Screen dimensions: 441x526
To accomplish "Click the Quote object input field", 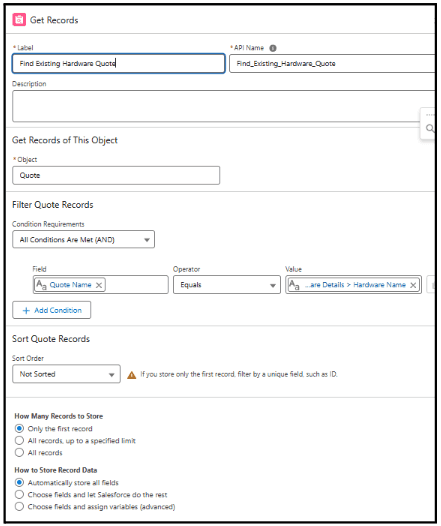I will (x=116, y=175).
